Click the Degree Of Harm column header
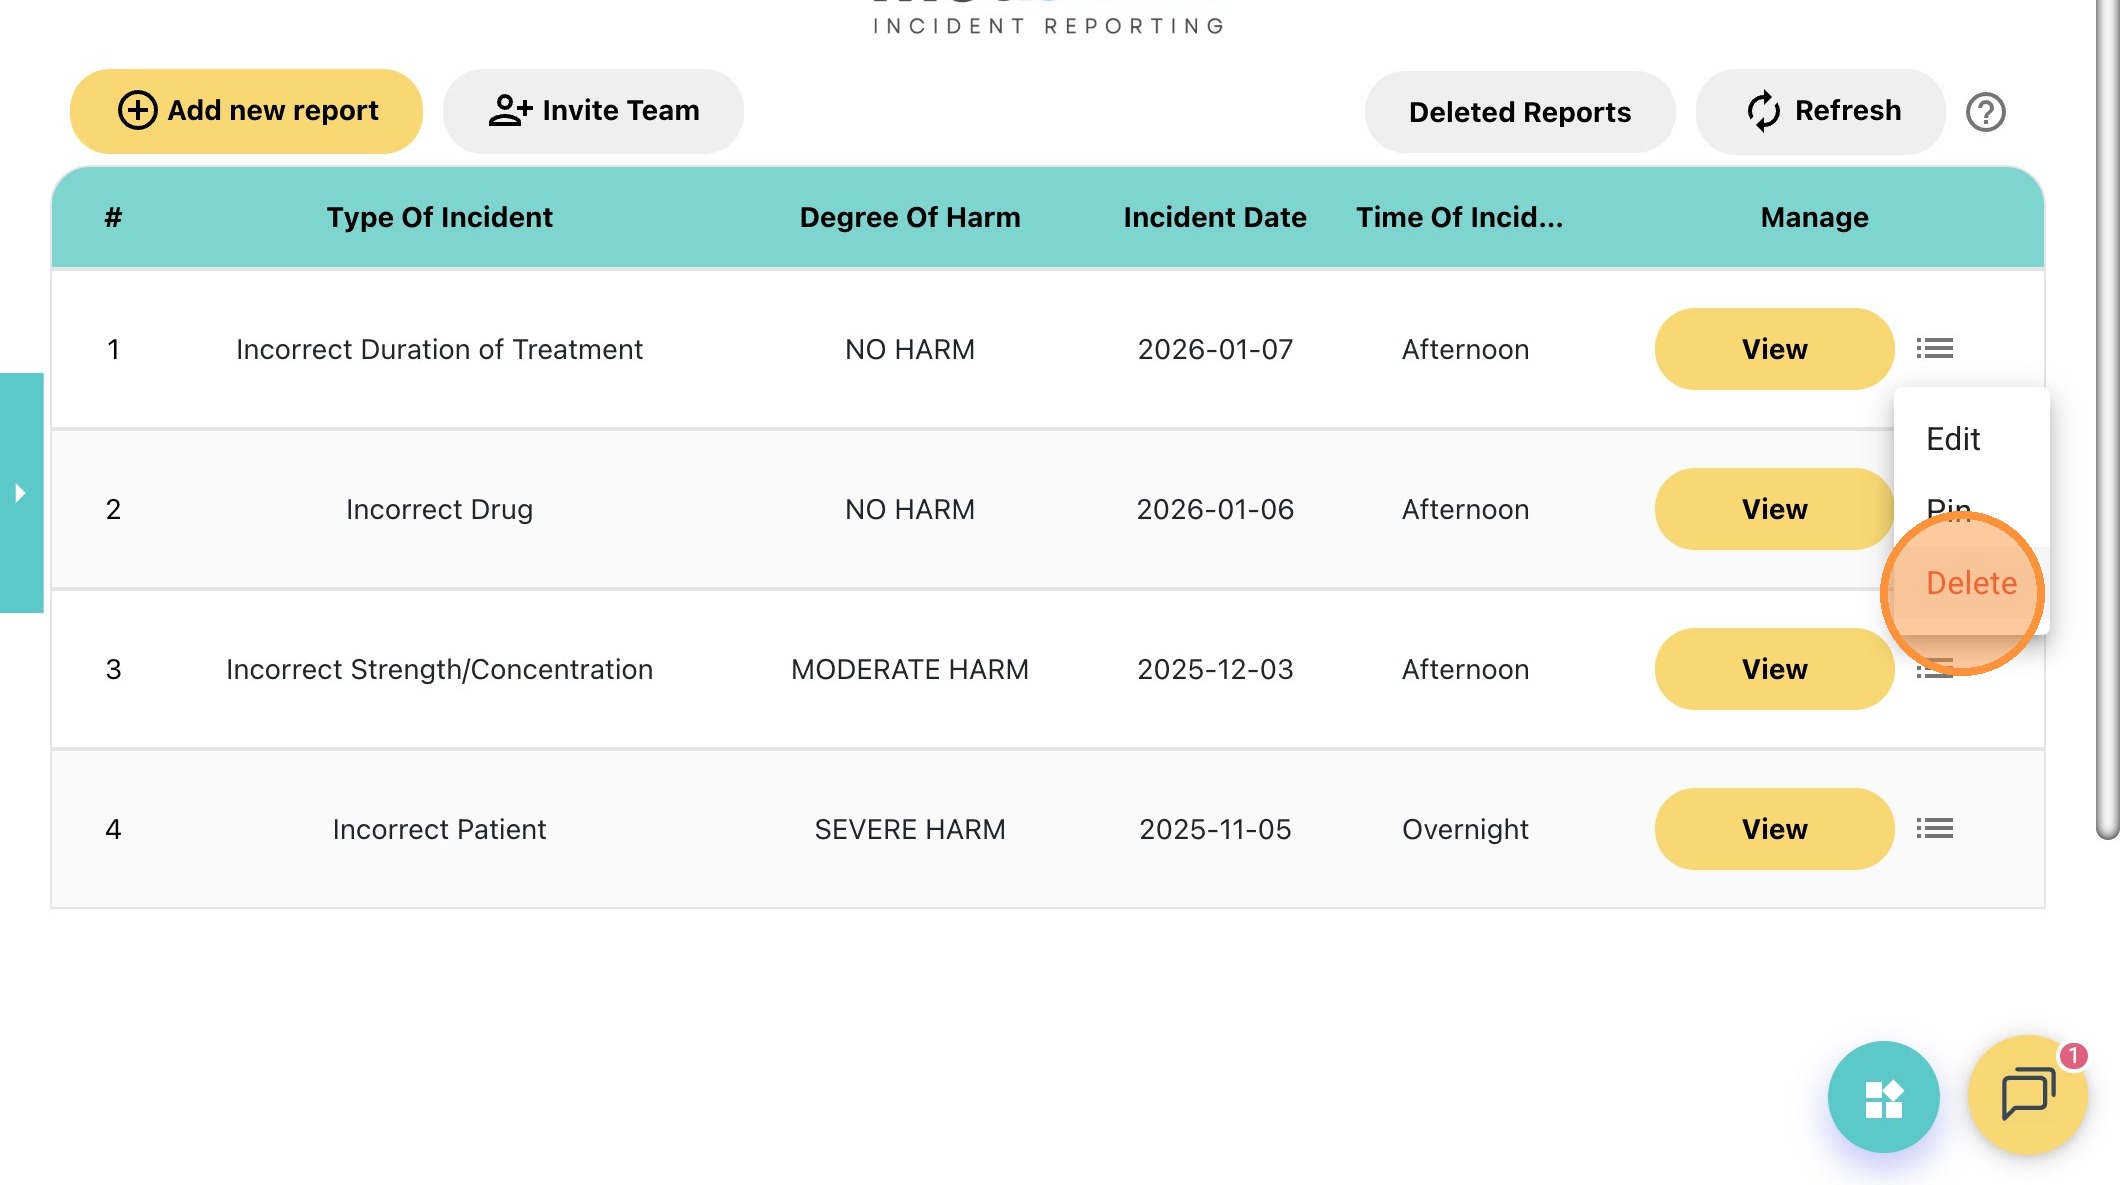 point(909,217)
